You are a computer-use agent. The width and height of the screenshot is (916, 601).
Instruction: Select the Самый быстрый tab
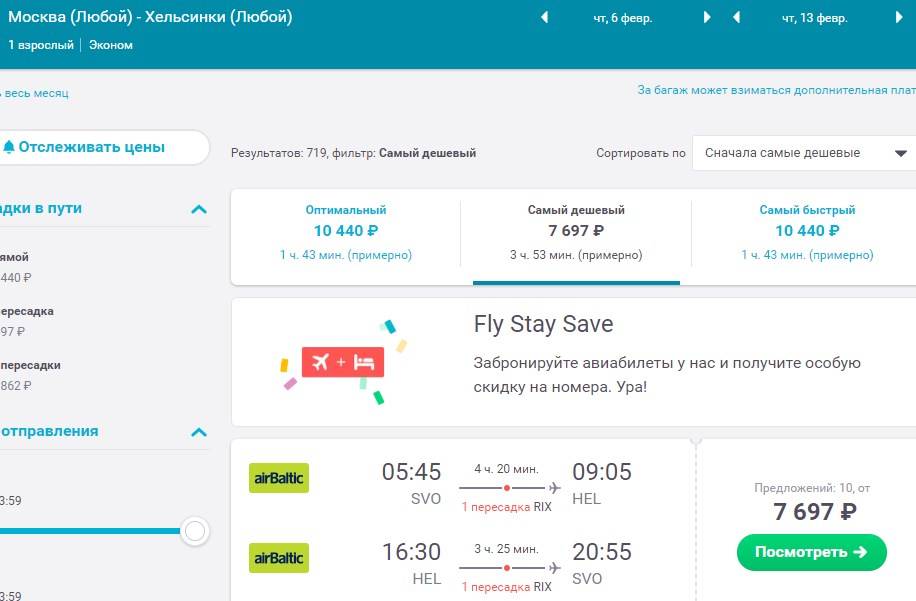coord(807,232)
